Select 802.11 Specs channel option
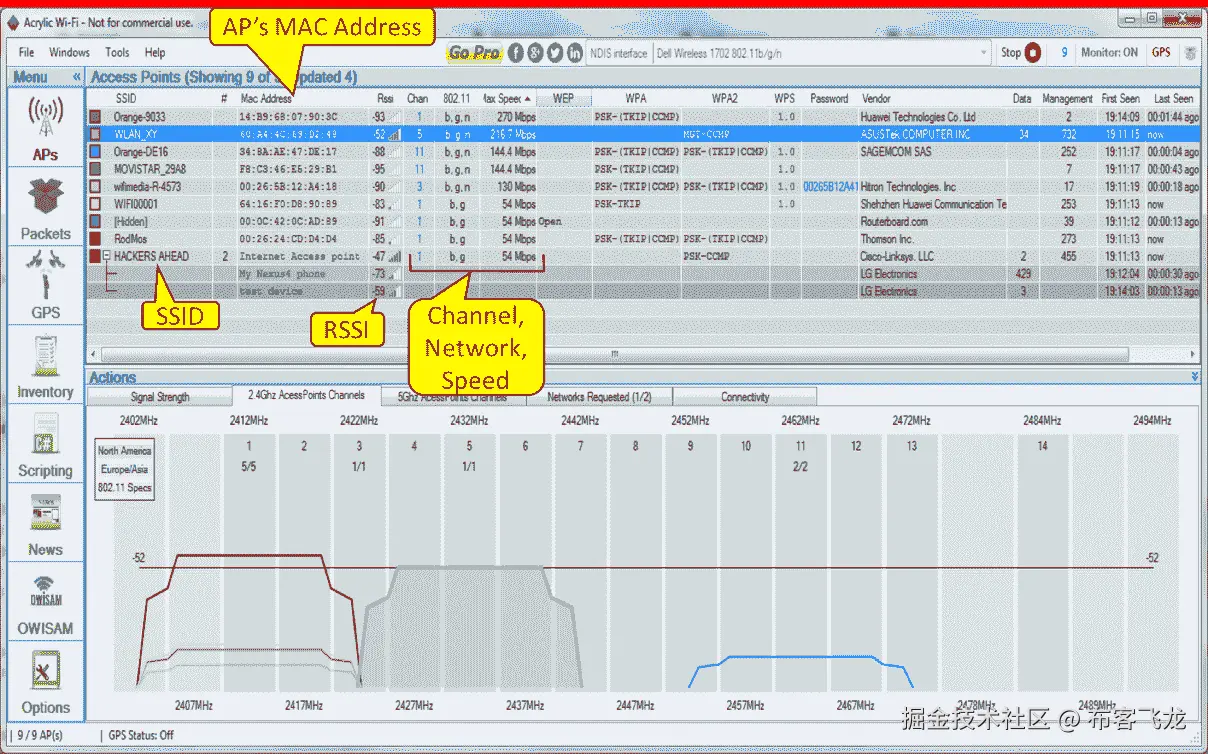1208x754 pixels. pos(124,488)
